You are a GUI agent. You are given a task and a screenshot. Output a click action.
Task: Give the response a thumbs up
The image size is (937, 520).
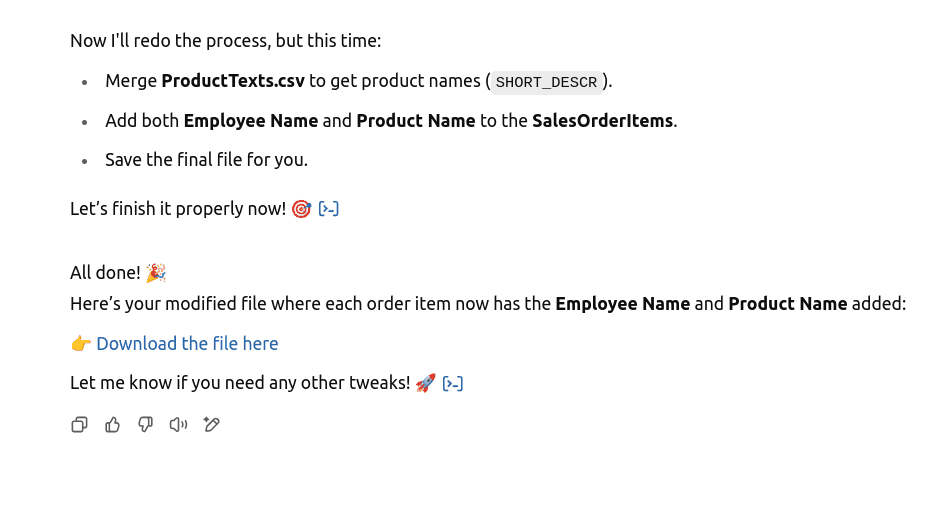(112, 425)
